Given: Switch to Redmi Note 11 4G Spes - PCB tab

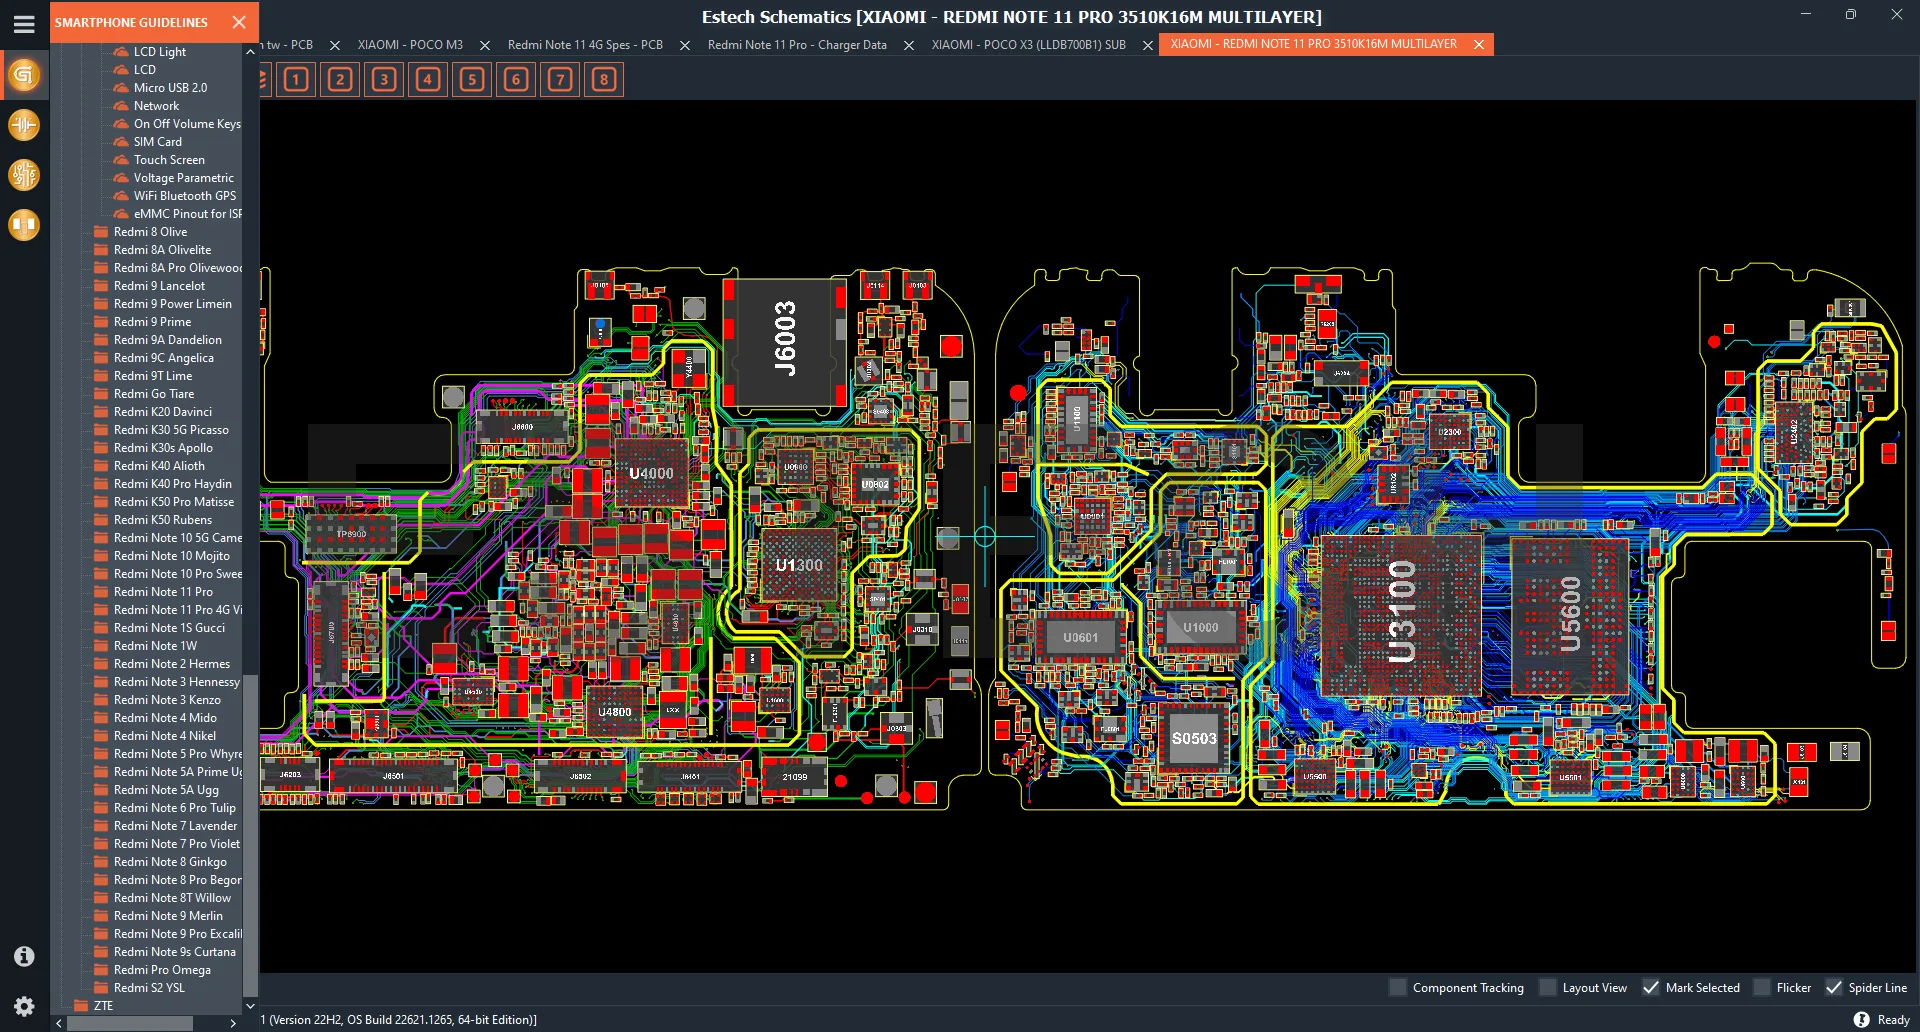Looking at the screenshot, I should click(585, 45).
